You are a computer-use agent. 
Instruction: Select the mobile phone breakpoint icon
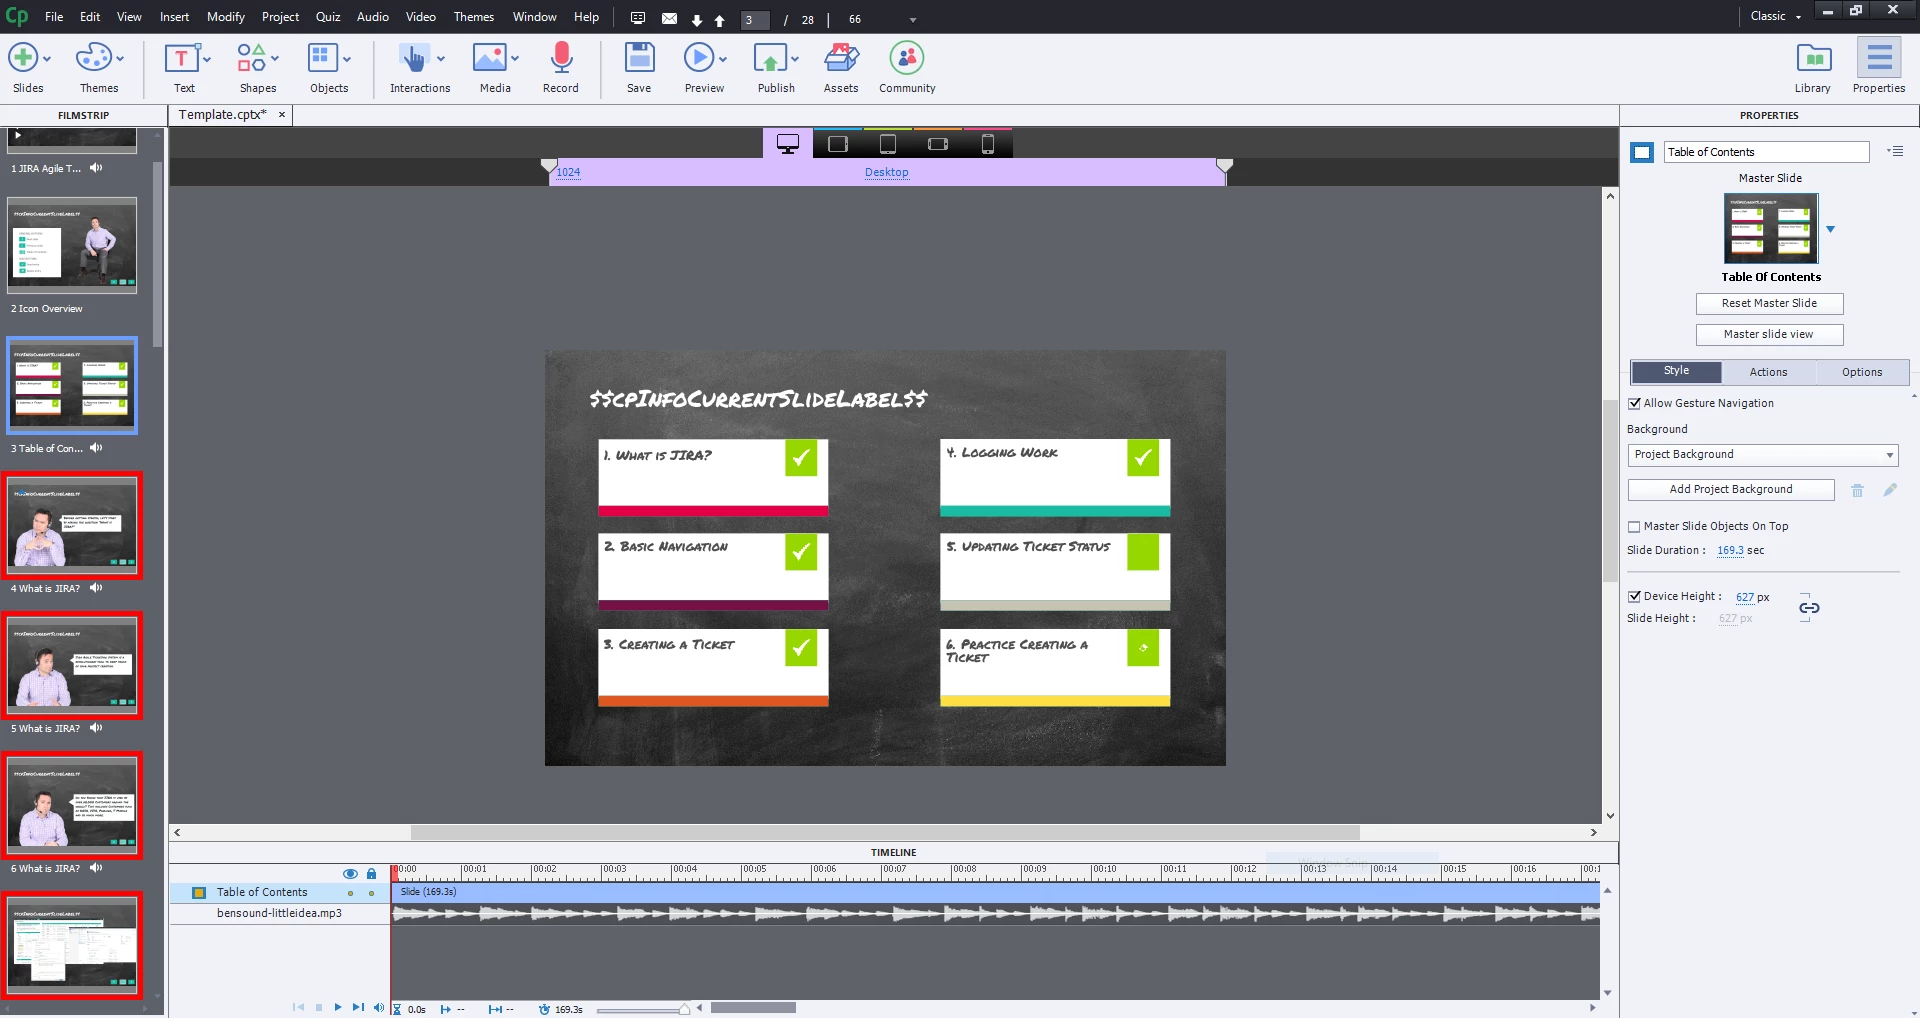pos(987,144)
